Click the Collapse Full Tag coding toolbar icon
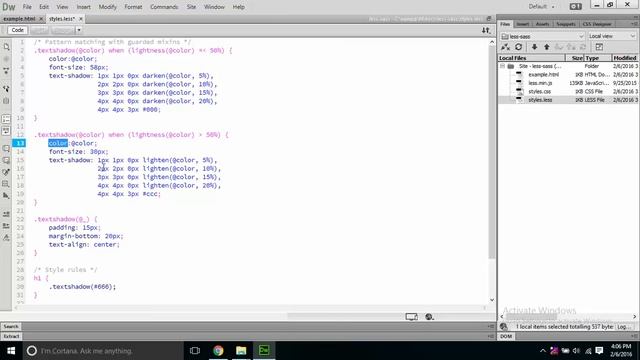The height and width of the screenshot is (360, 640). [6, 71]
